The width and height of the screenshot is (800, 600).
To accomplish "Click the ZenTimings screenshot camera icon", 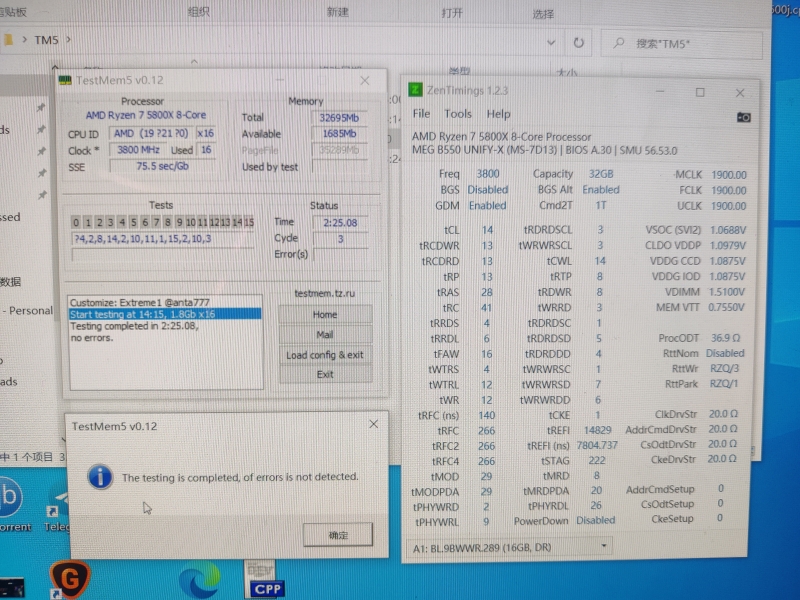I will [744, 115].
